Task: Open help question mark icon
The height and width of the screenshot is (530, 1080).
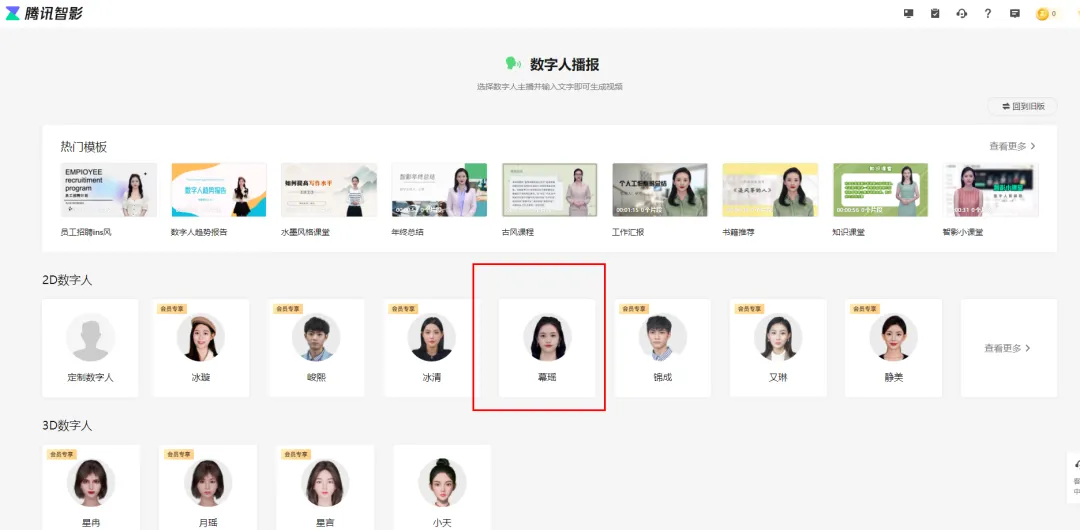Action: tap(988, 14)
